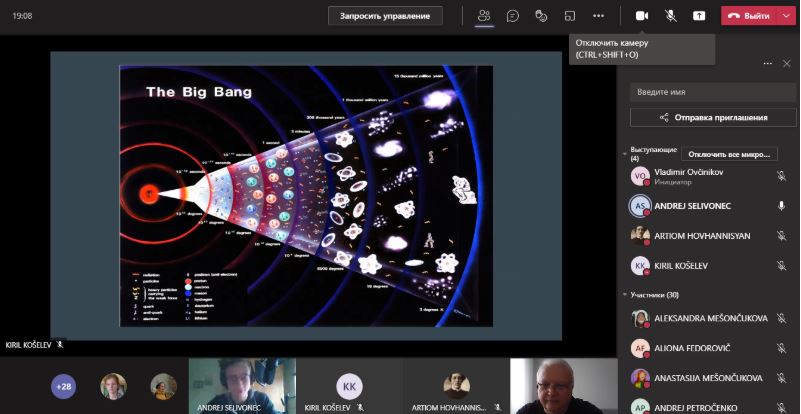801x414 pixels.
Task: Select ANDREJ SELIVONEC's video tile
Action: click(x=242, y=385)
